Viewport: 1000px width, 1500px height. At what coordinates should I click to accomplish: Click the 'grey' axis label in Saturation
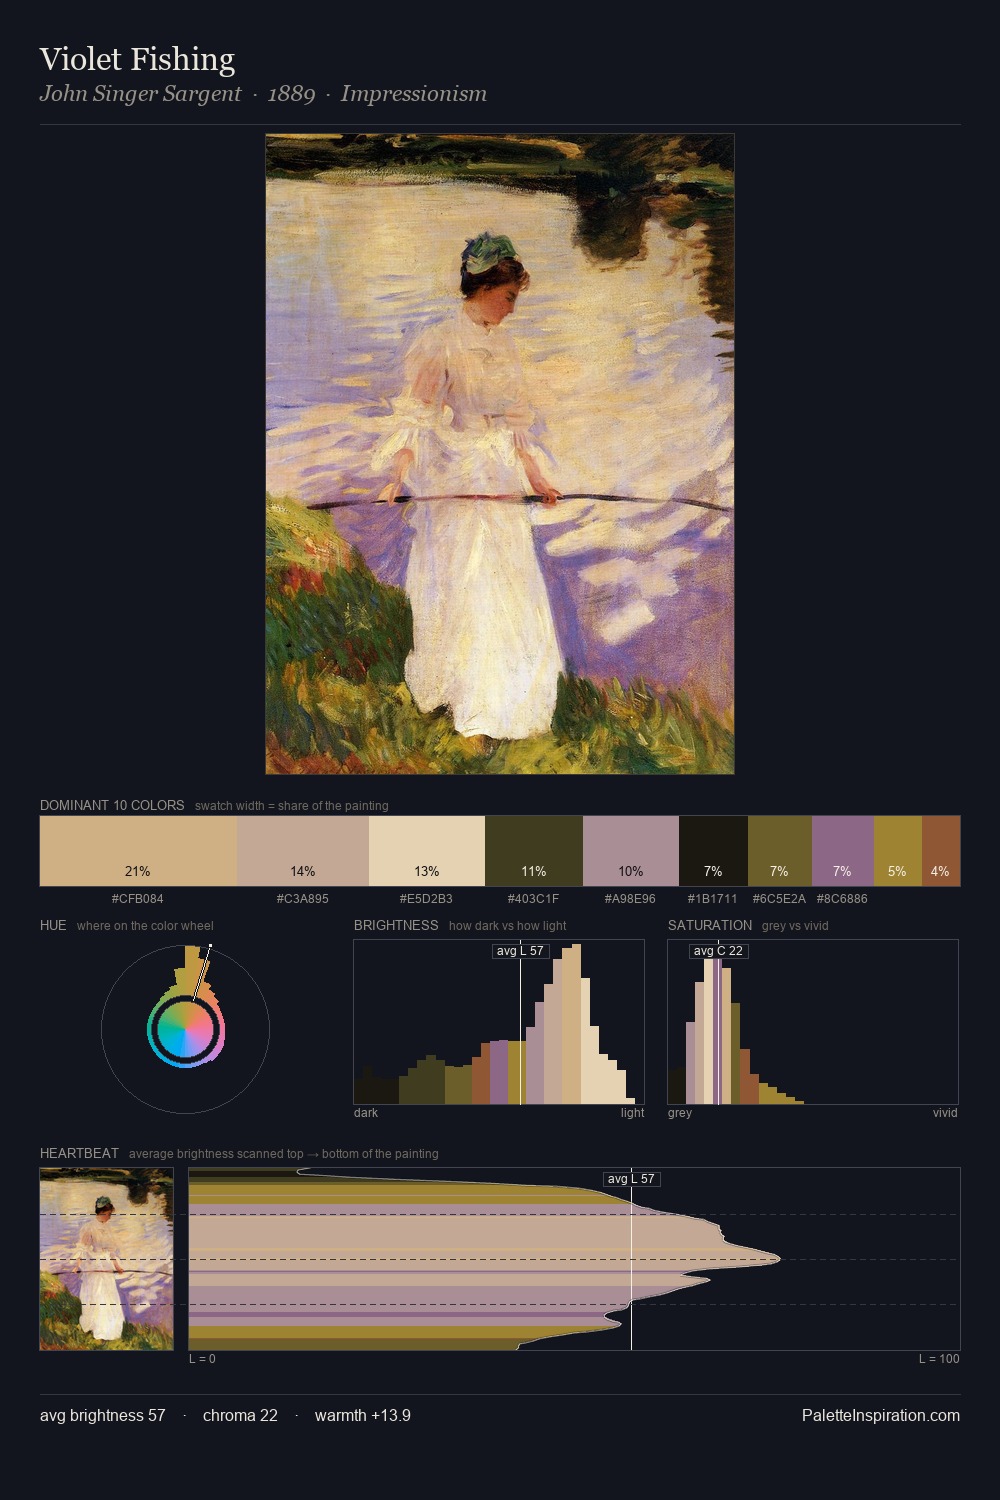680,1113
